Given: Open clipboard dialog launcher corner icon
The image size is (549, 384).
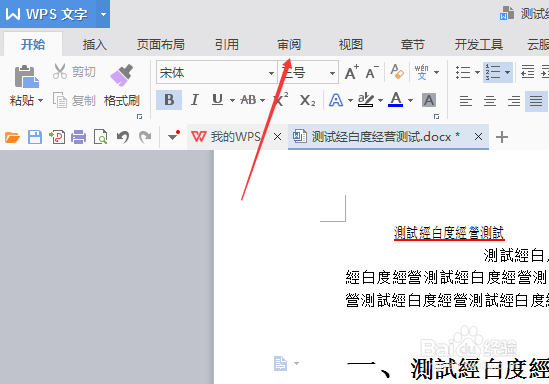Looking at the screenshot, I should point(139,117).
